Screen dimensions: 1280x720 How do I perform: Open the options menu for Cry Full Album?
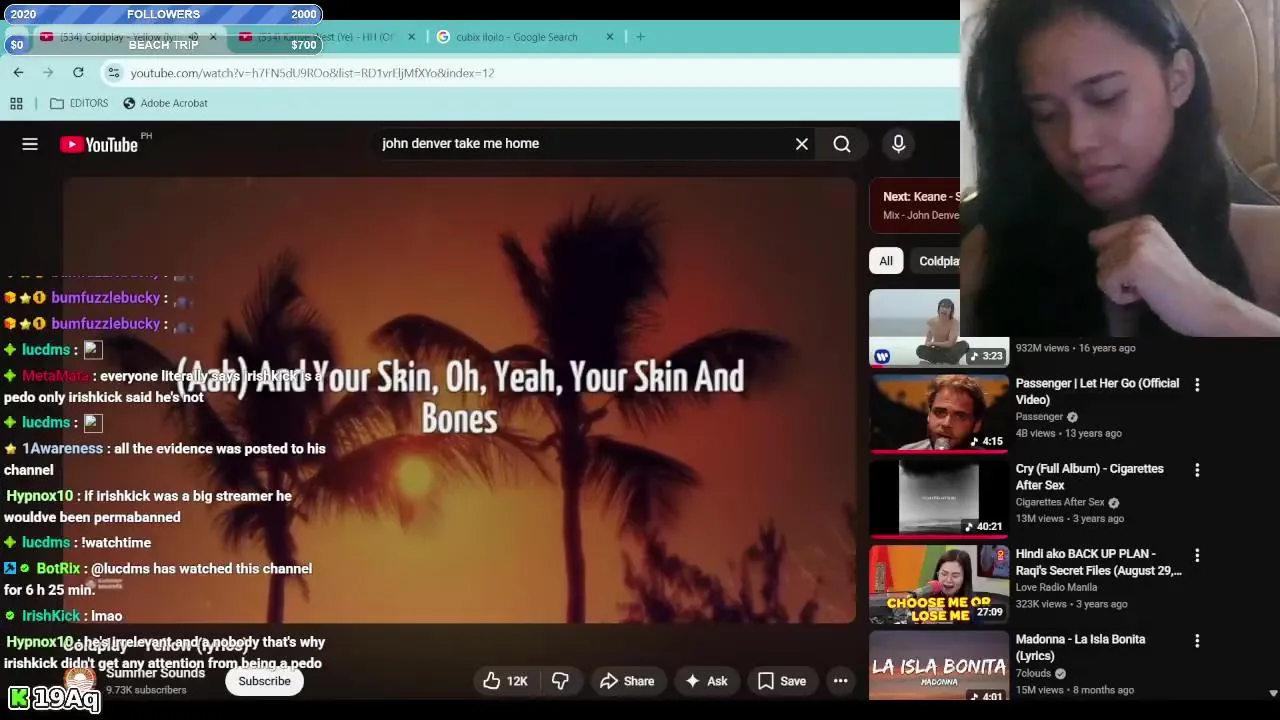(1197, 470)
